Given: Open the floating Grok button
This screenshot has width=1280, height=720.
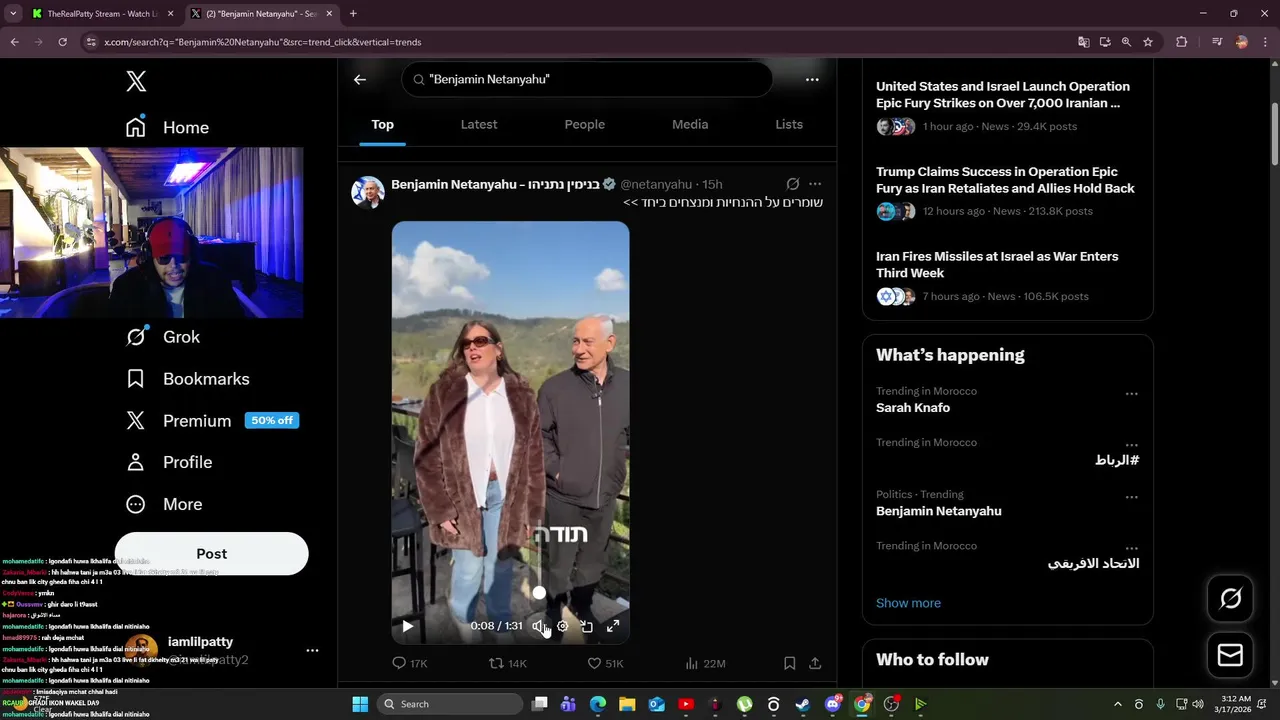Looking at the screenshot, I should tap(1231, 598).
